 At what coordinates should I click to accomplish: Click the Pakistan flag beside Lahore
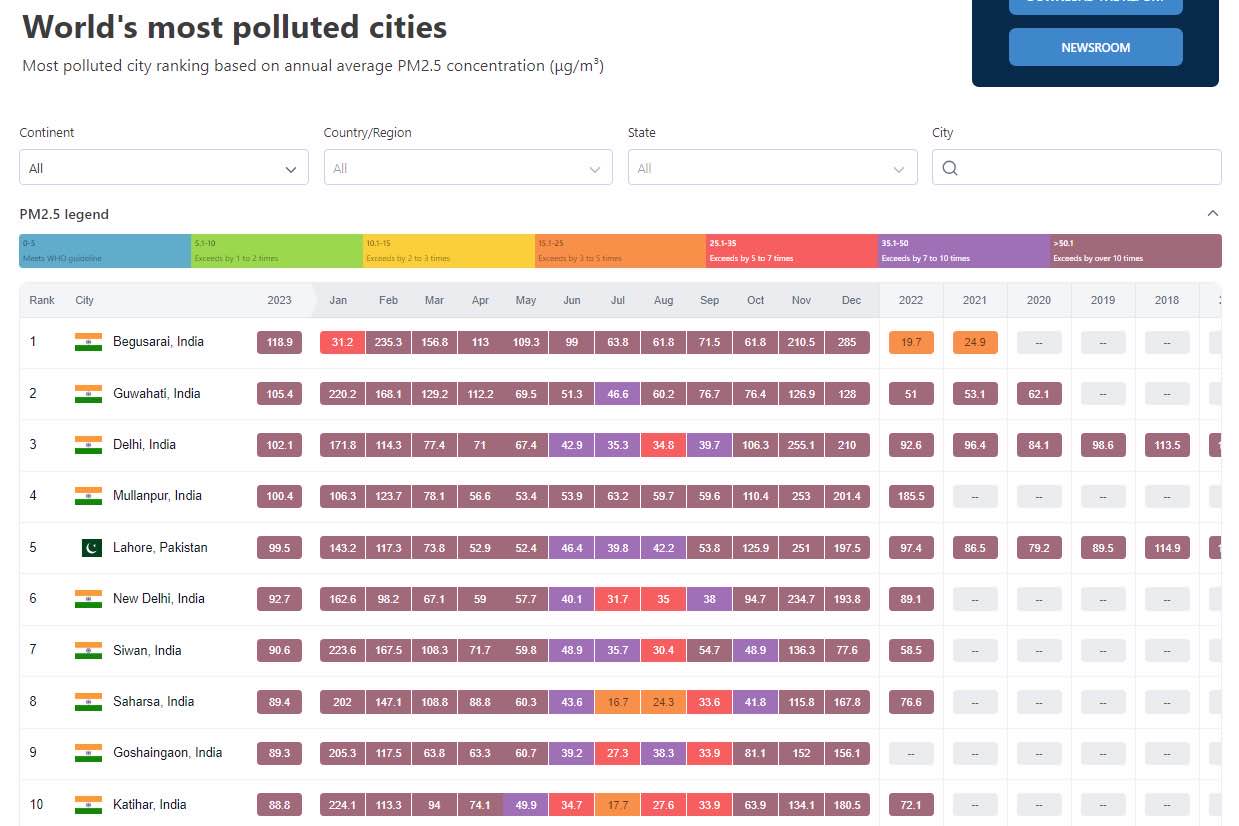91,548
